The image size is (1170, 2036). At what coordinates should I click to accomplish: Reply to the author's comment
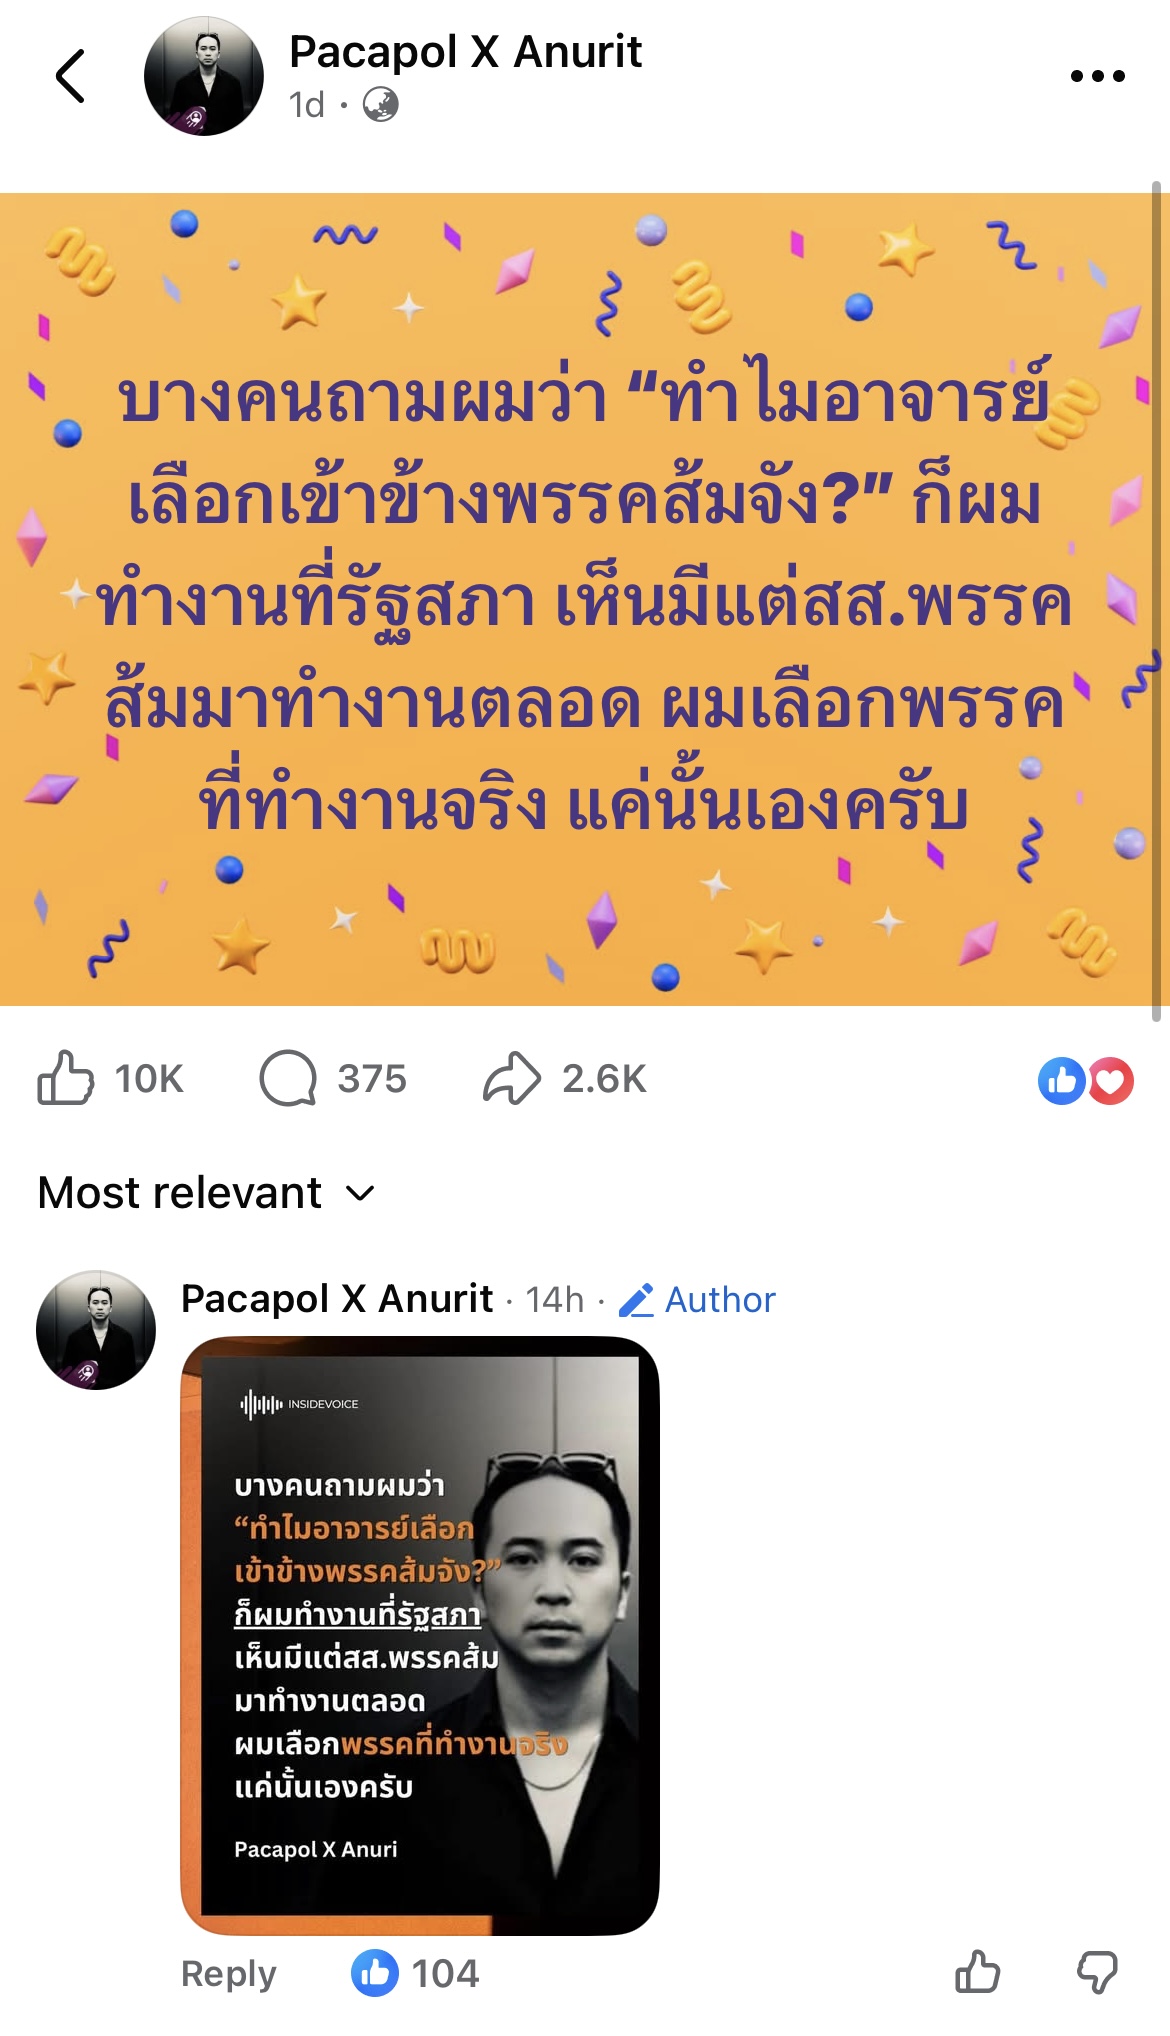(x=229, y=1973)
